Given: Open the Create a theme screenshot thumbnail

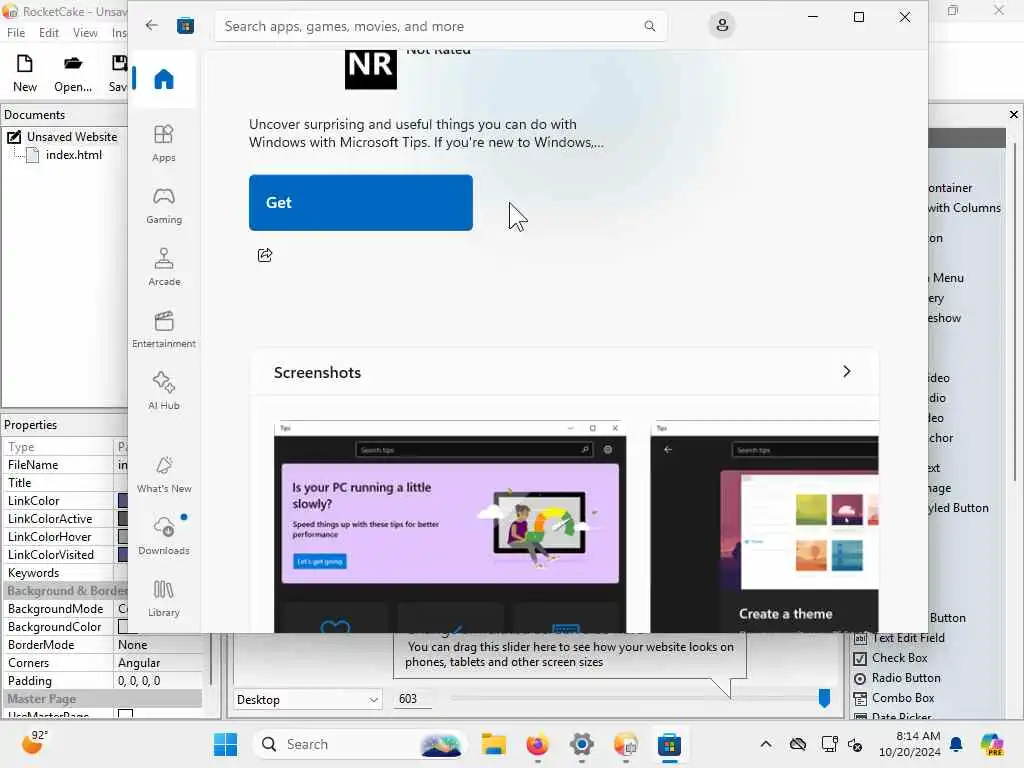Looking at the screenshot, I should click(x=764, y=526).
